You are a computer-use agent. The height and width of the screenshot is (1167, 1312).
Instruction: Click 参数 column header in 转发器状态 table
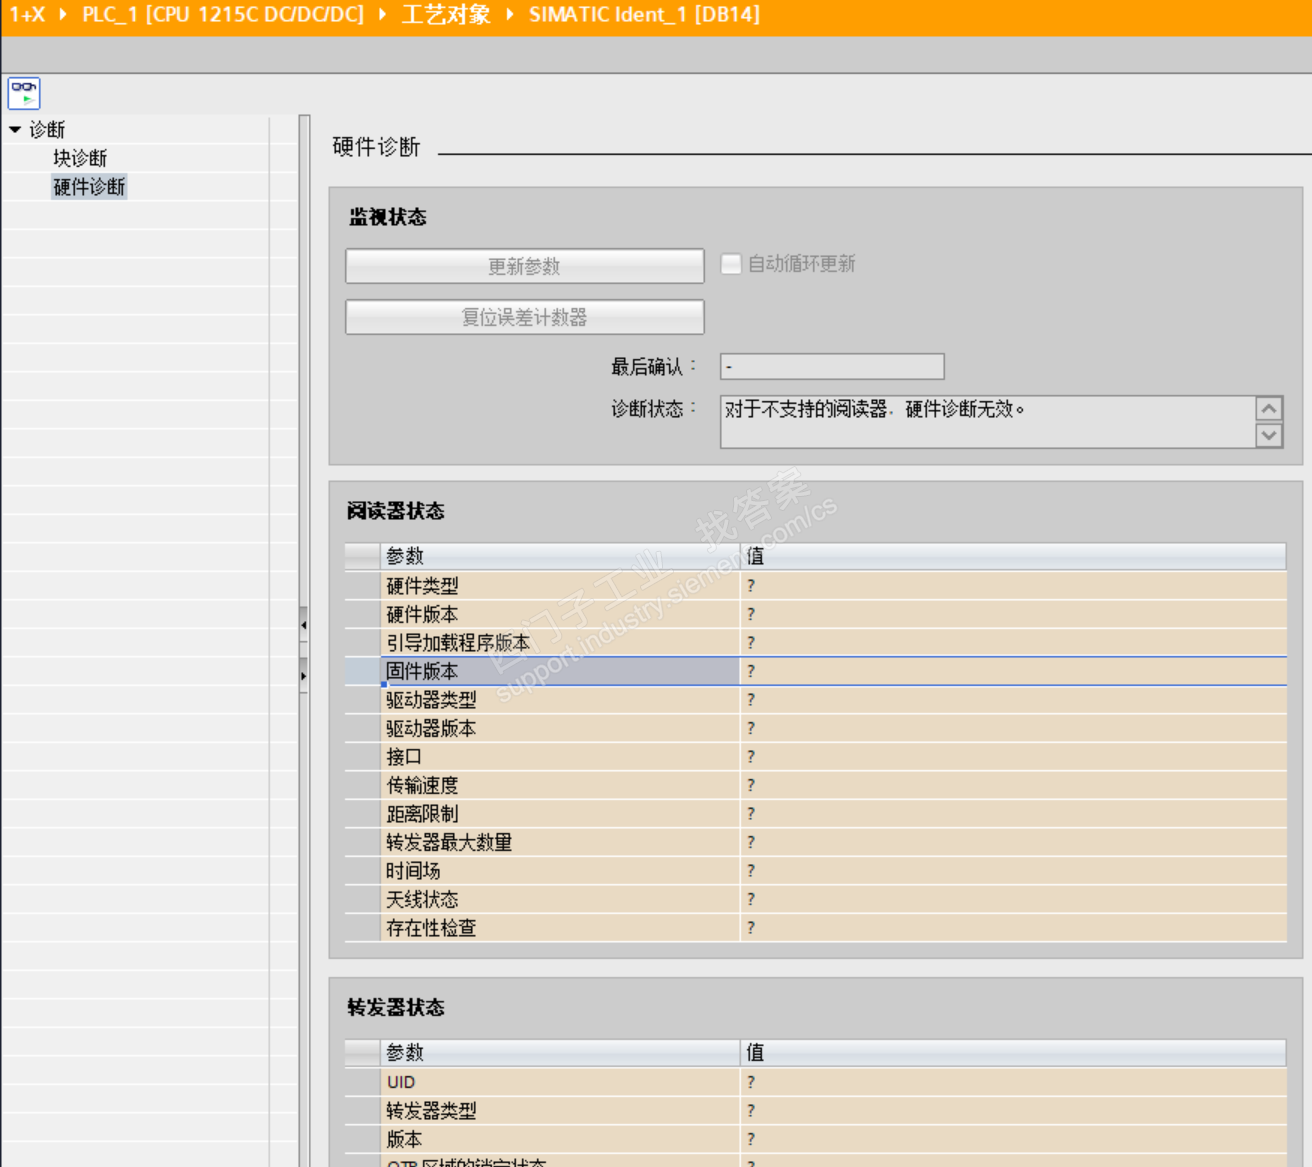coord(560,1052)
